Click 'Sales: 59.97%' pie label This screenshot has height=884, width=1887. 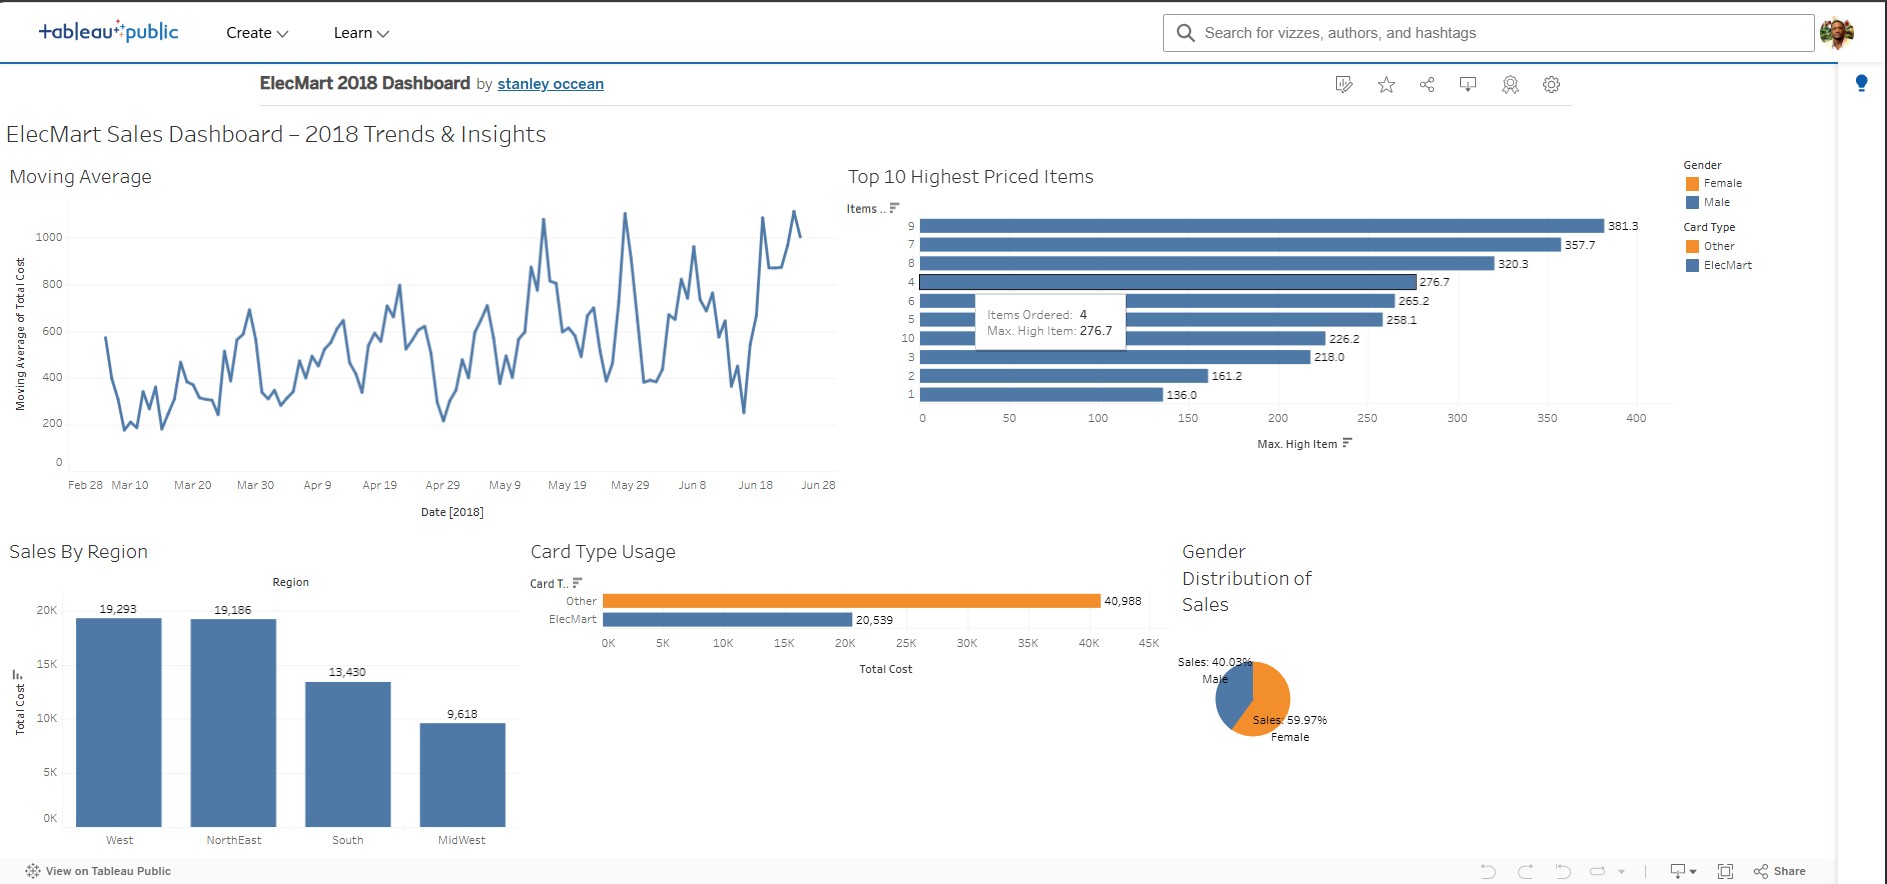(x=1290, y=720)
